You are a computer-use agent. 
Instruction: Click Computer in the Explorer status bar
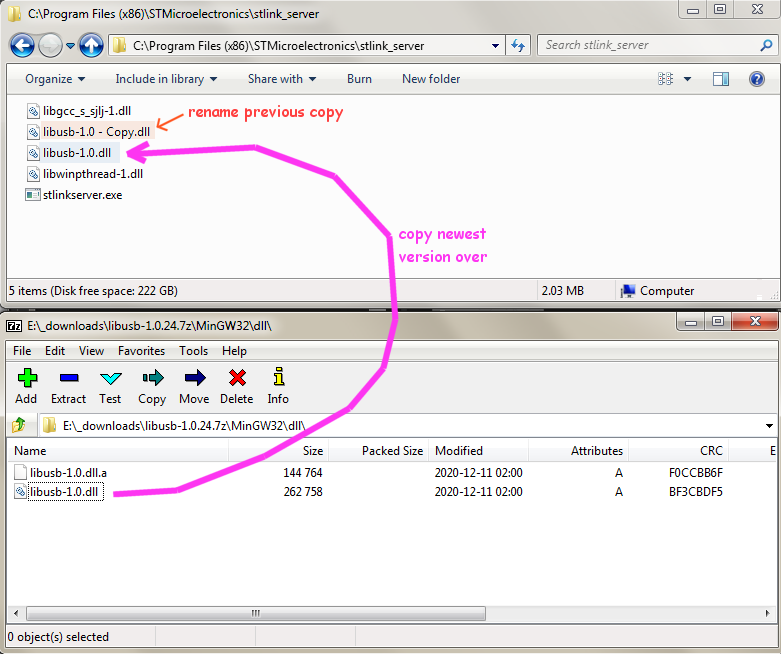click(x=657, y=290)
